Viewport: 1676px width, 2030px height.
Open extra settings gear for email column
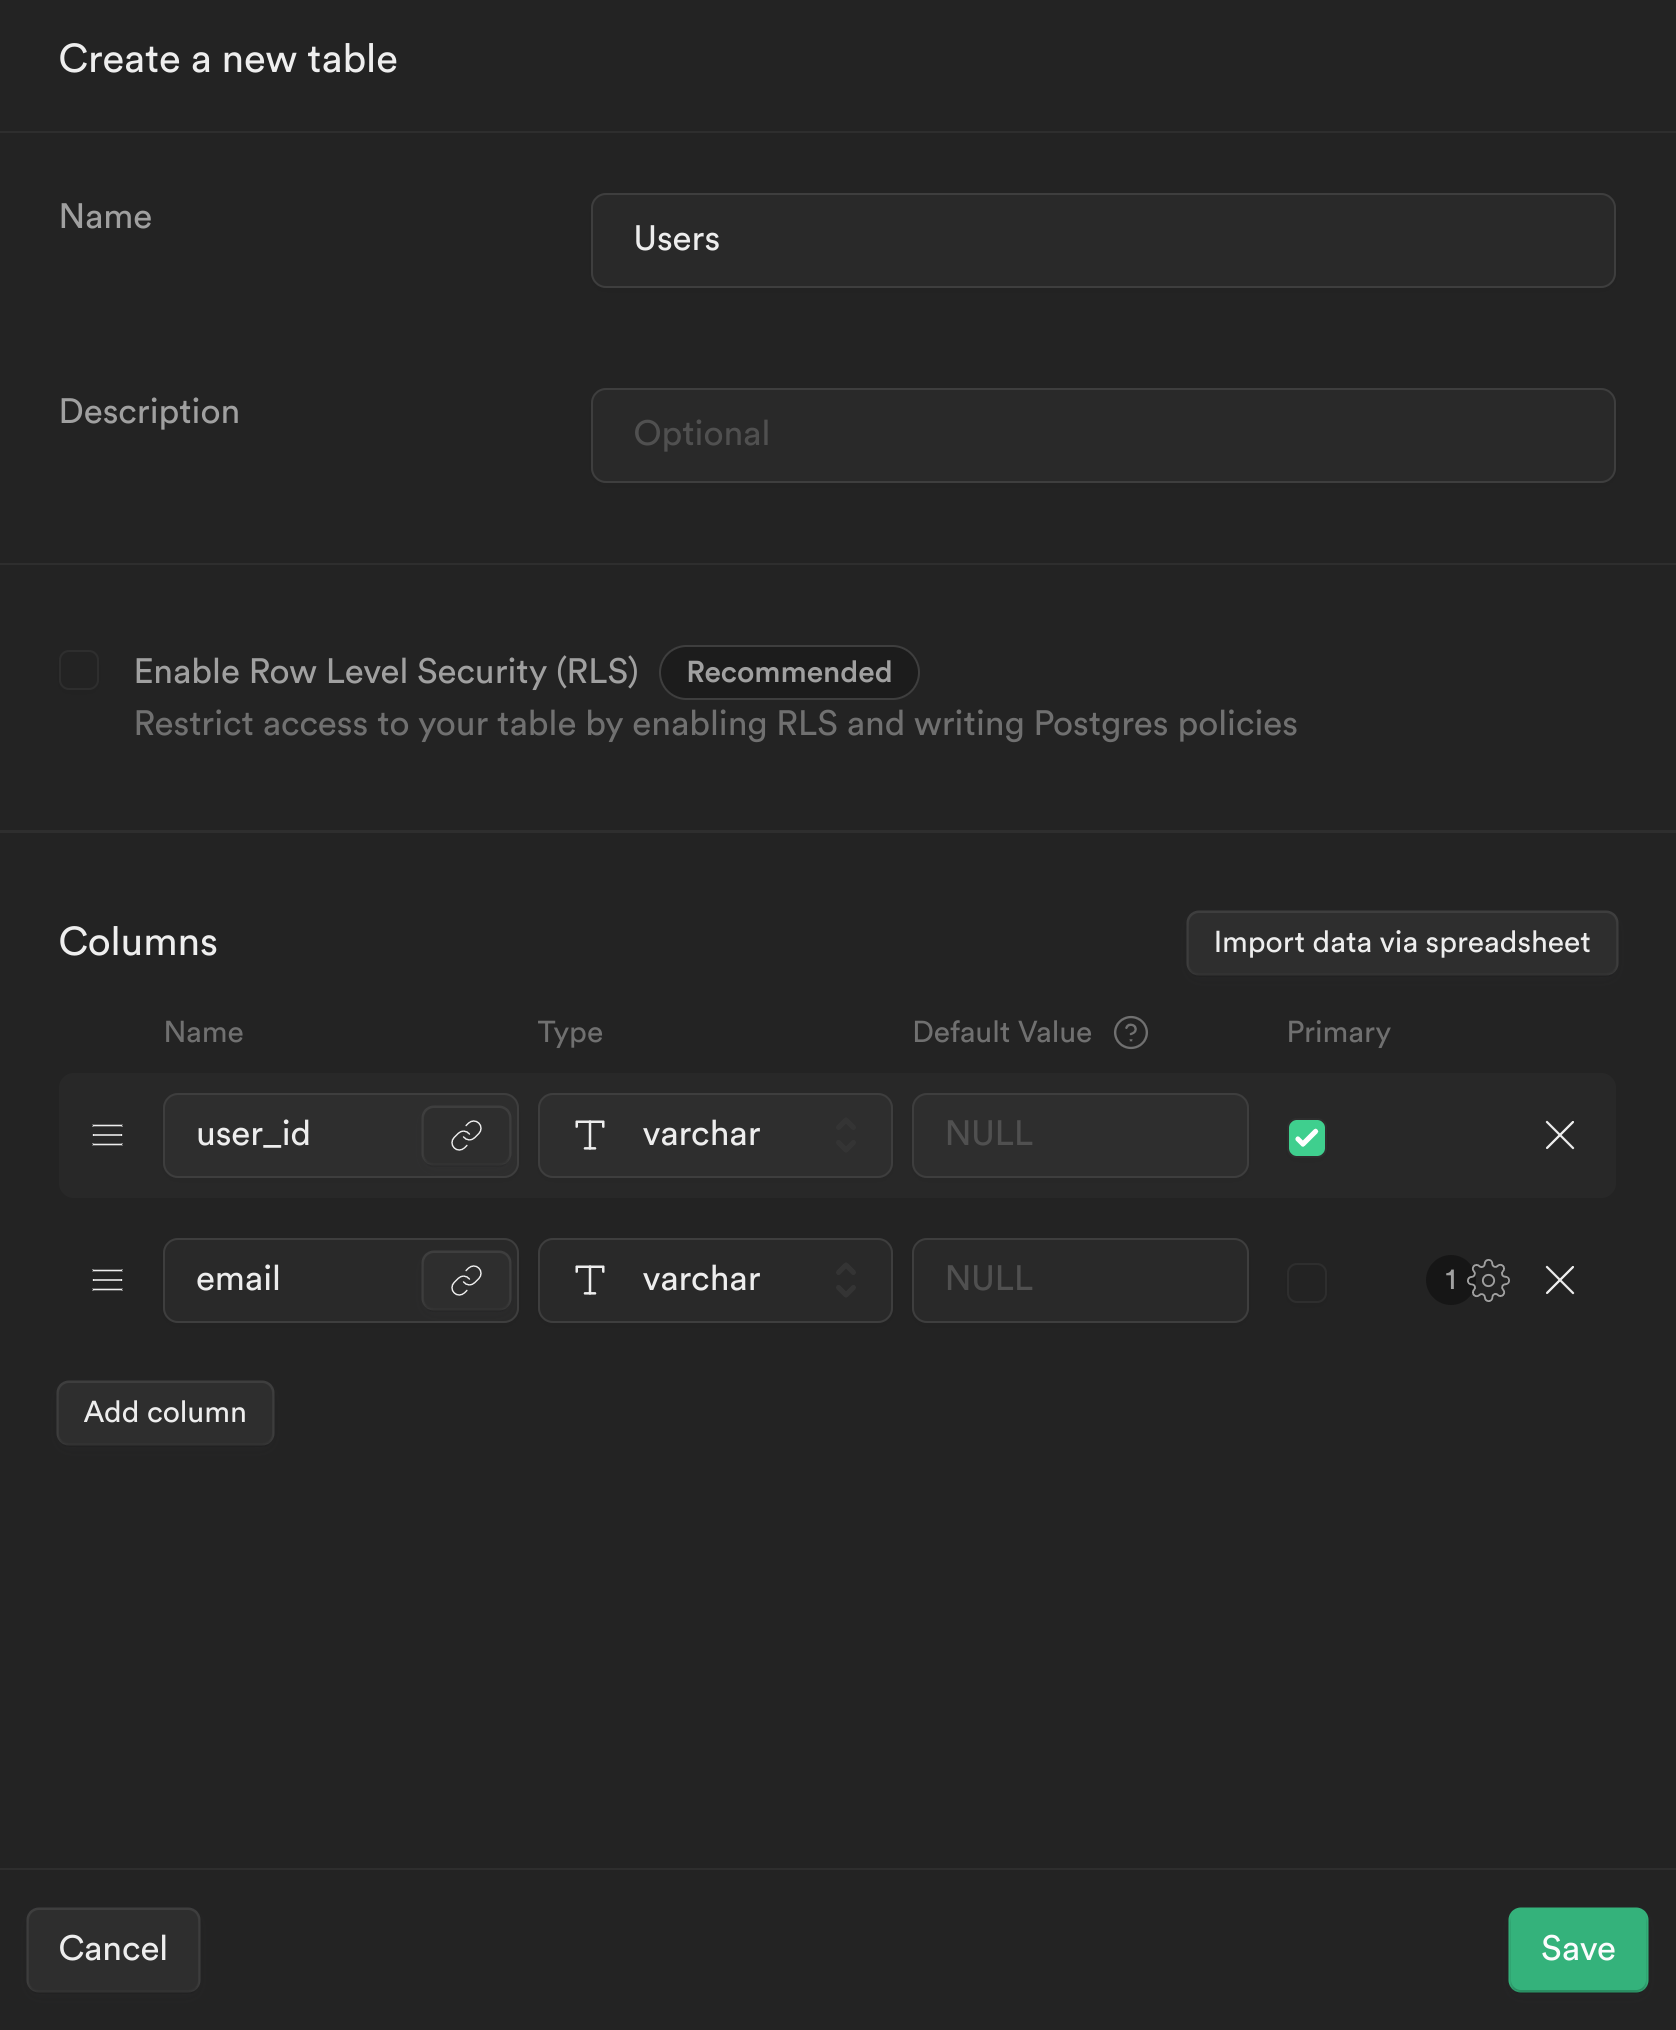1489,1281
